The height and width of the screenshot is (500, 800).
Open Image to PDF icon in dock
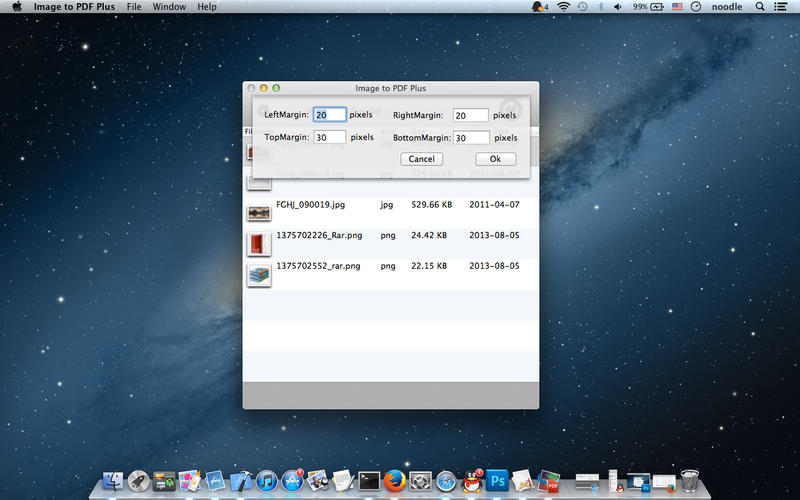549,481
